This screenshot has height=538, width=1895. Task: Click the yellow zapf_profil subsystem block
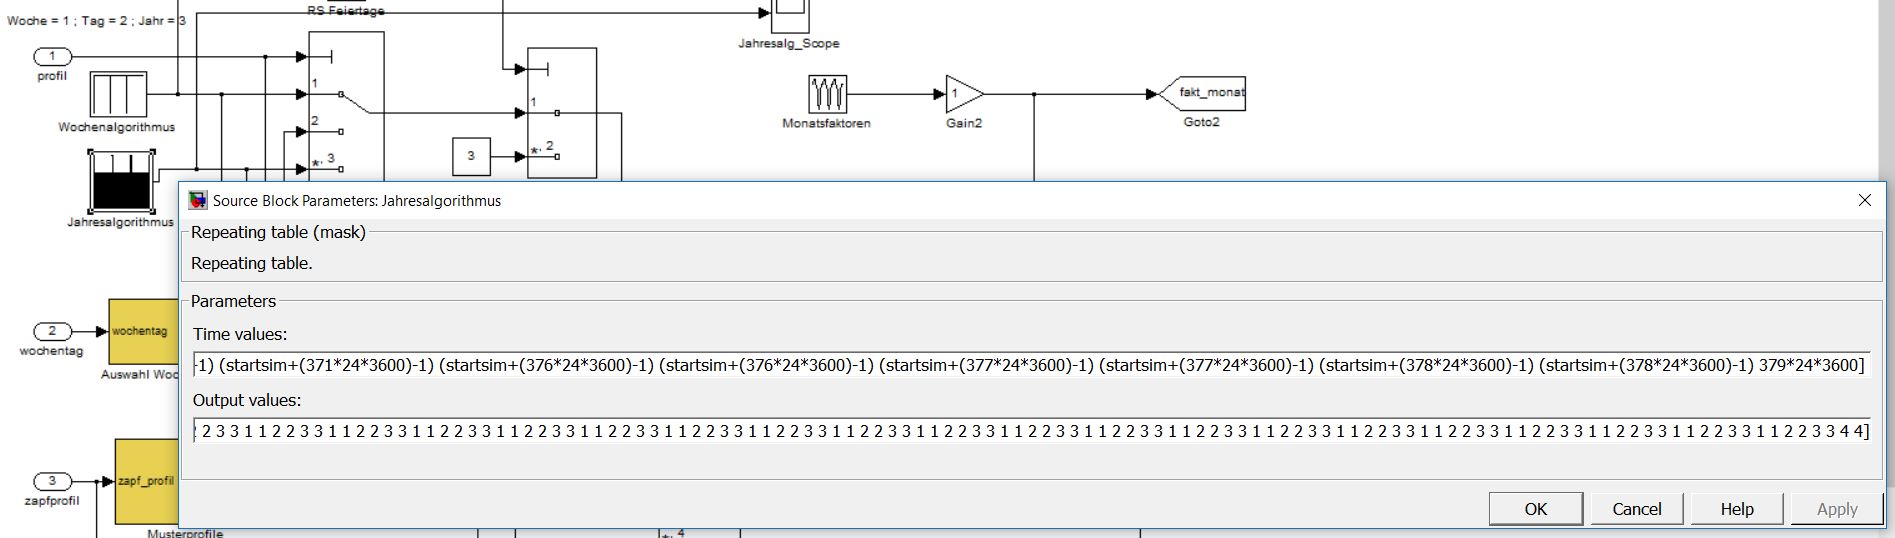pyautogui.click(x=146, y=481)
